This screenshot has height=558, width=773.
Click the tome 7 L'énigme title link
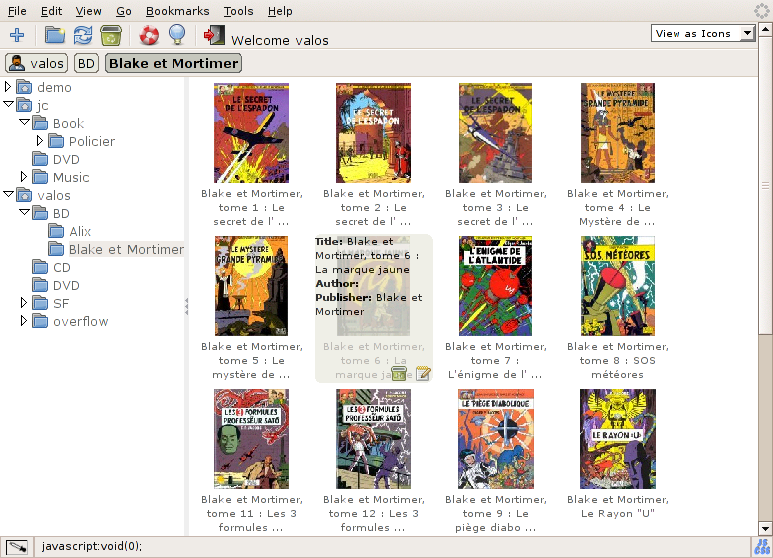(495, 361)
